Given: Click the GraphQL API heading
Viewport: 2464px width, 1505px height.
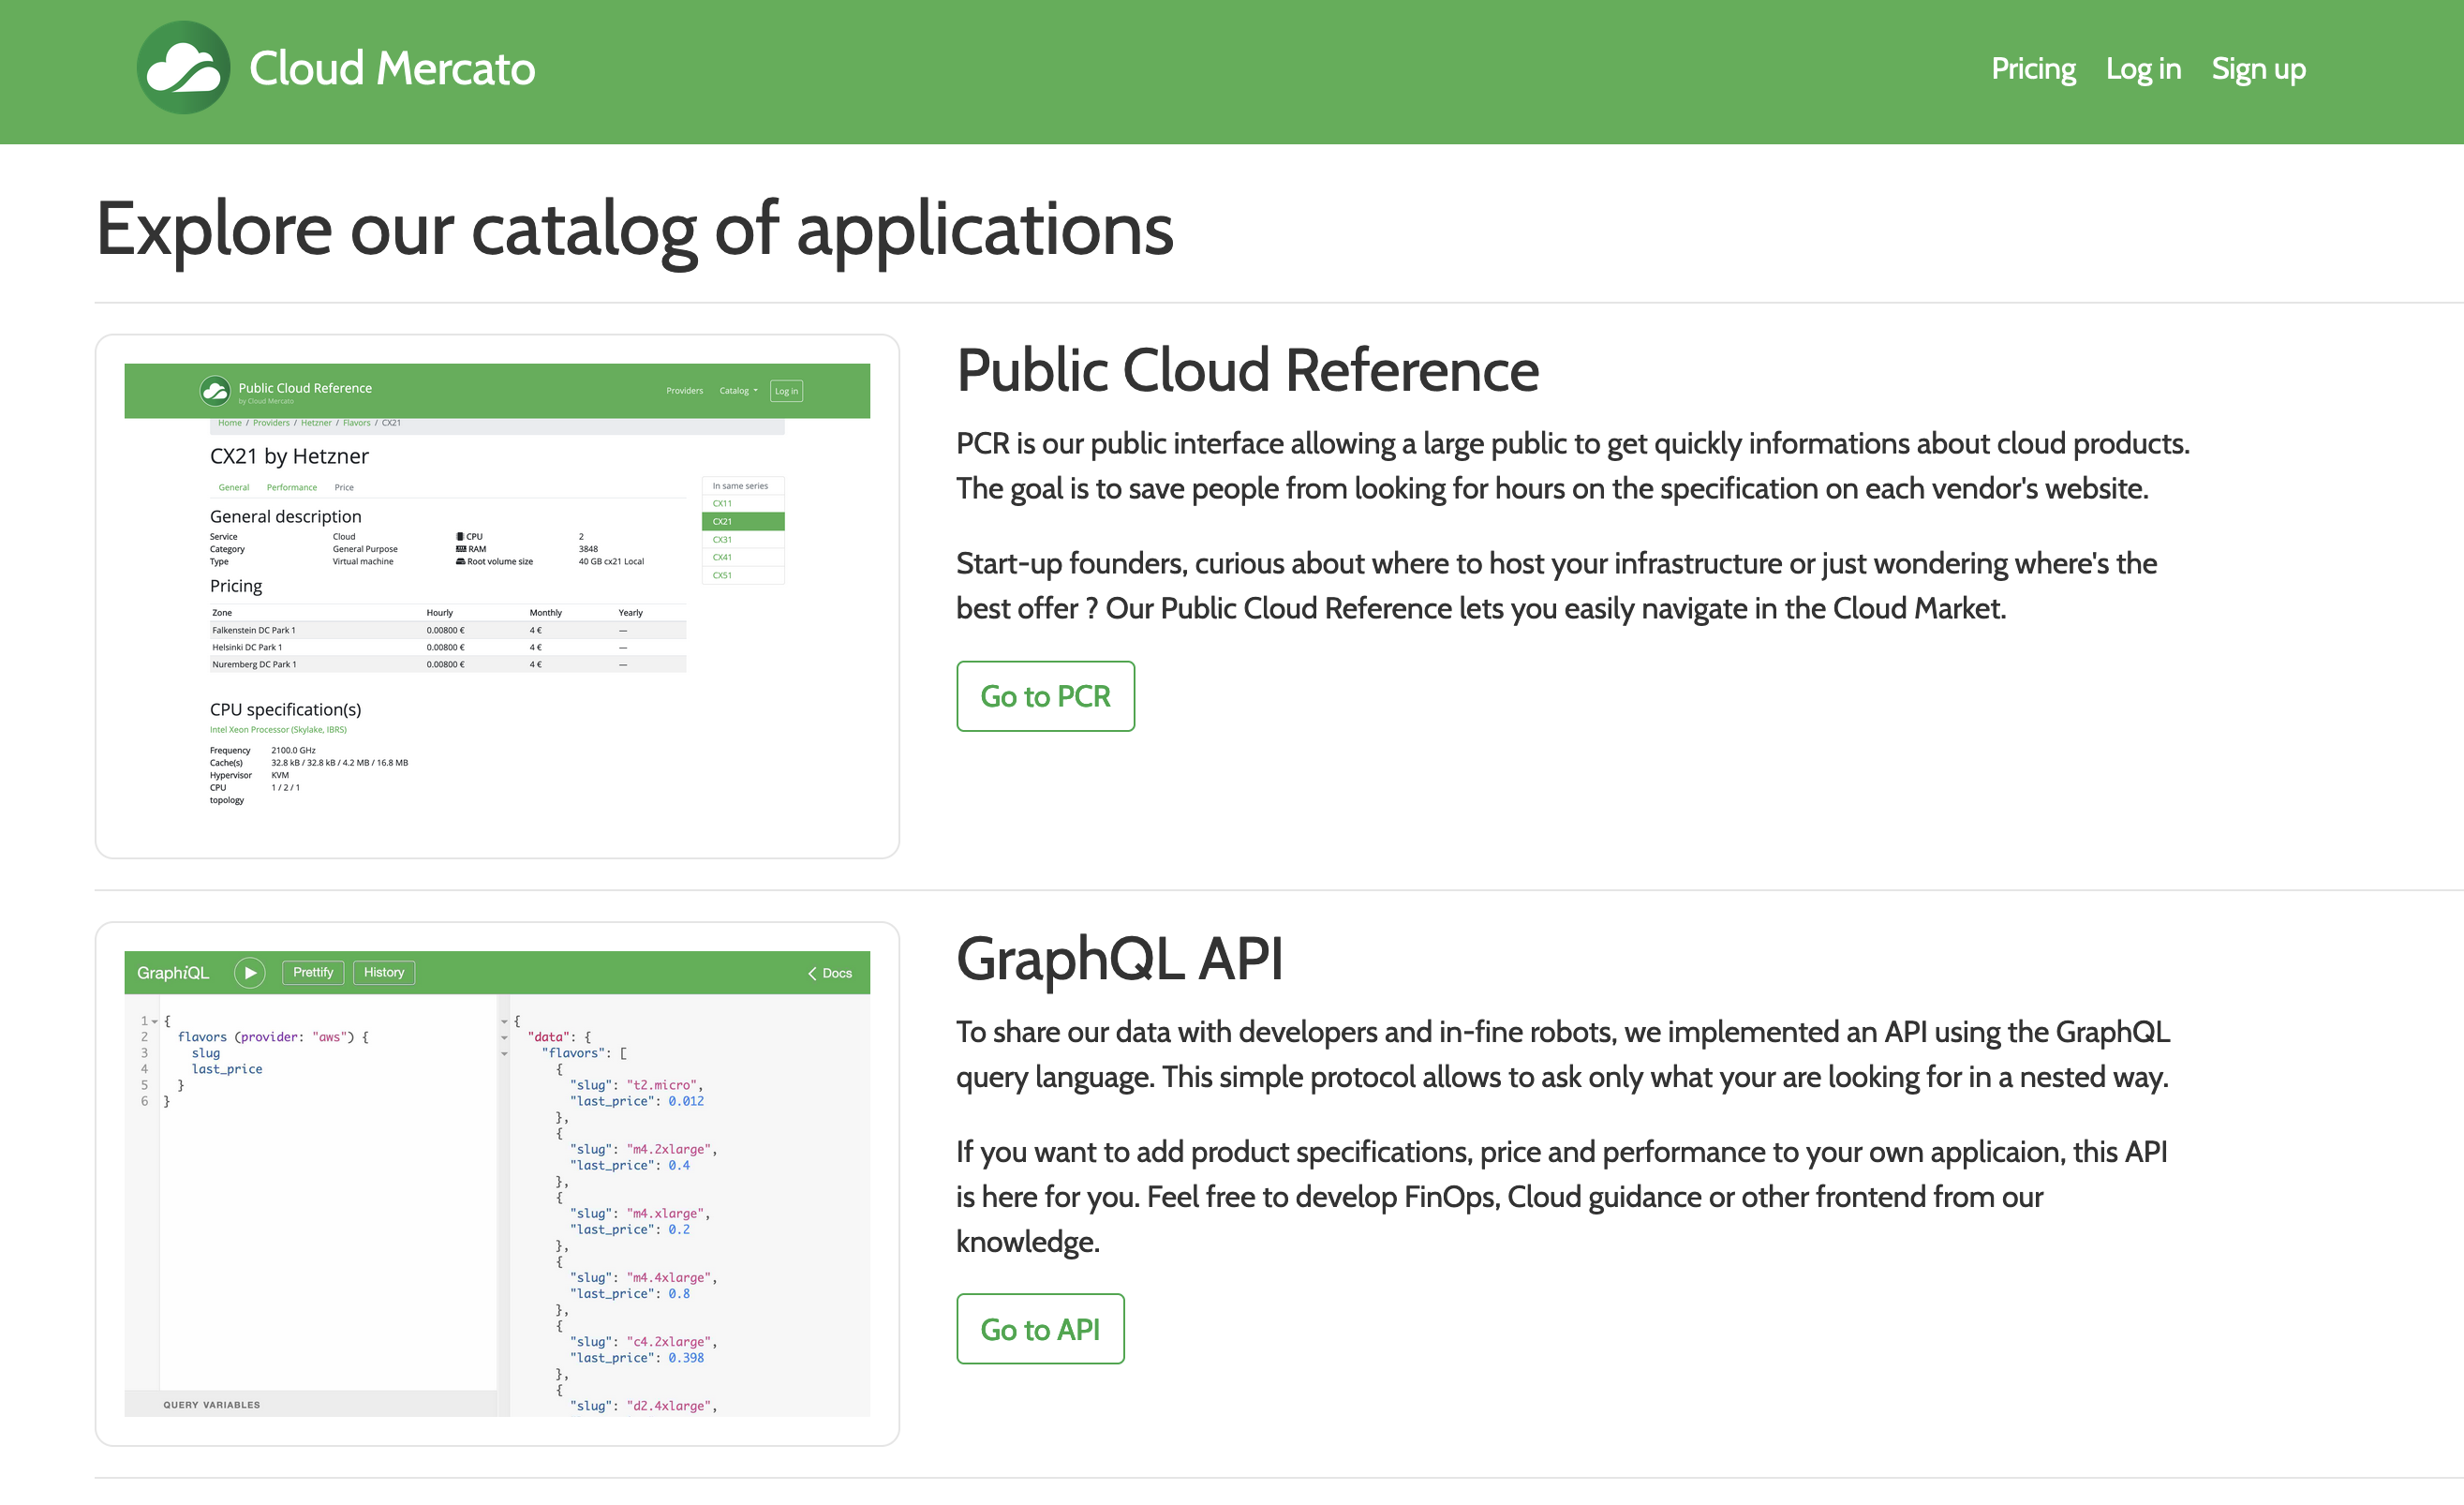Looking at the screenshot, I should pyautogui.click(x=1119, y=958).
